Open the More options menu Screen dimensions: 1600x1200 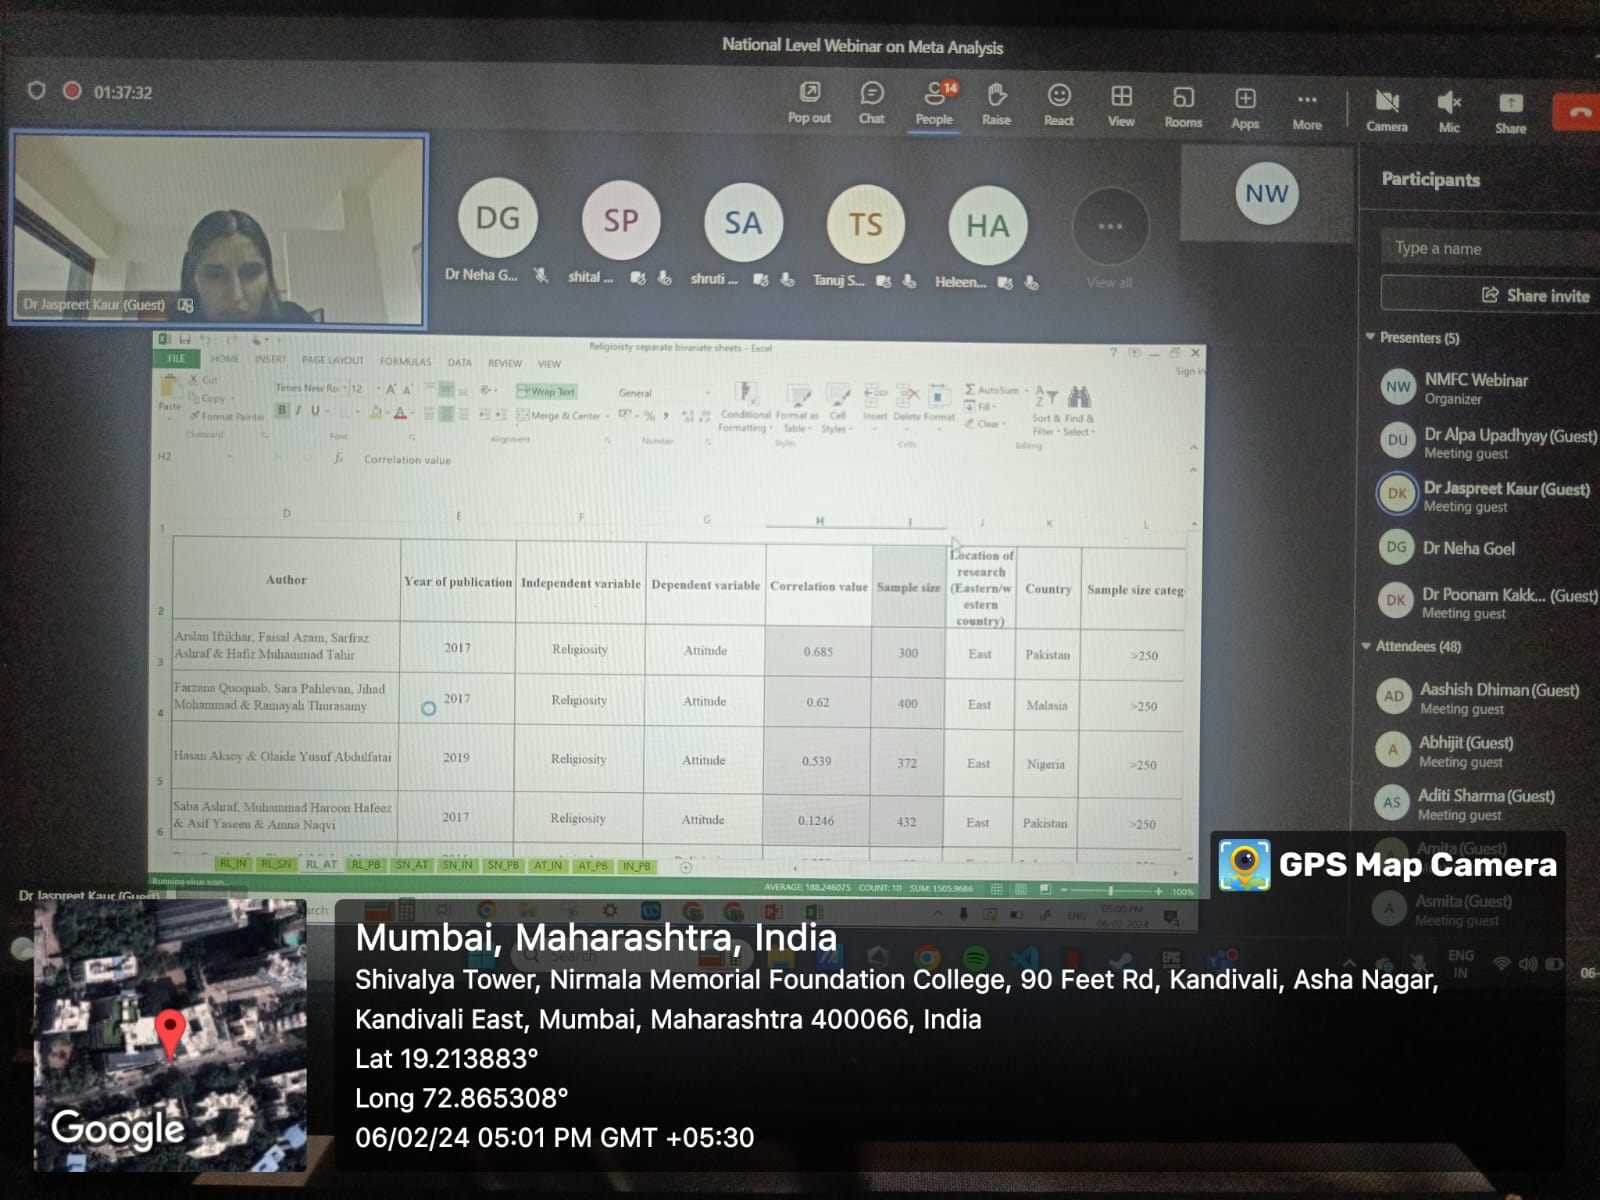click(x=1307, y=107)
